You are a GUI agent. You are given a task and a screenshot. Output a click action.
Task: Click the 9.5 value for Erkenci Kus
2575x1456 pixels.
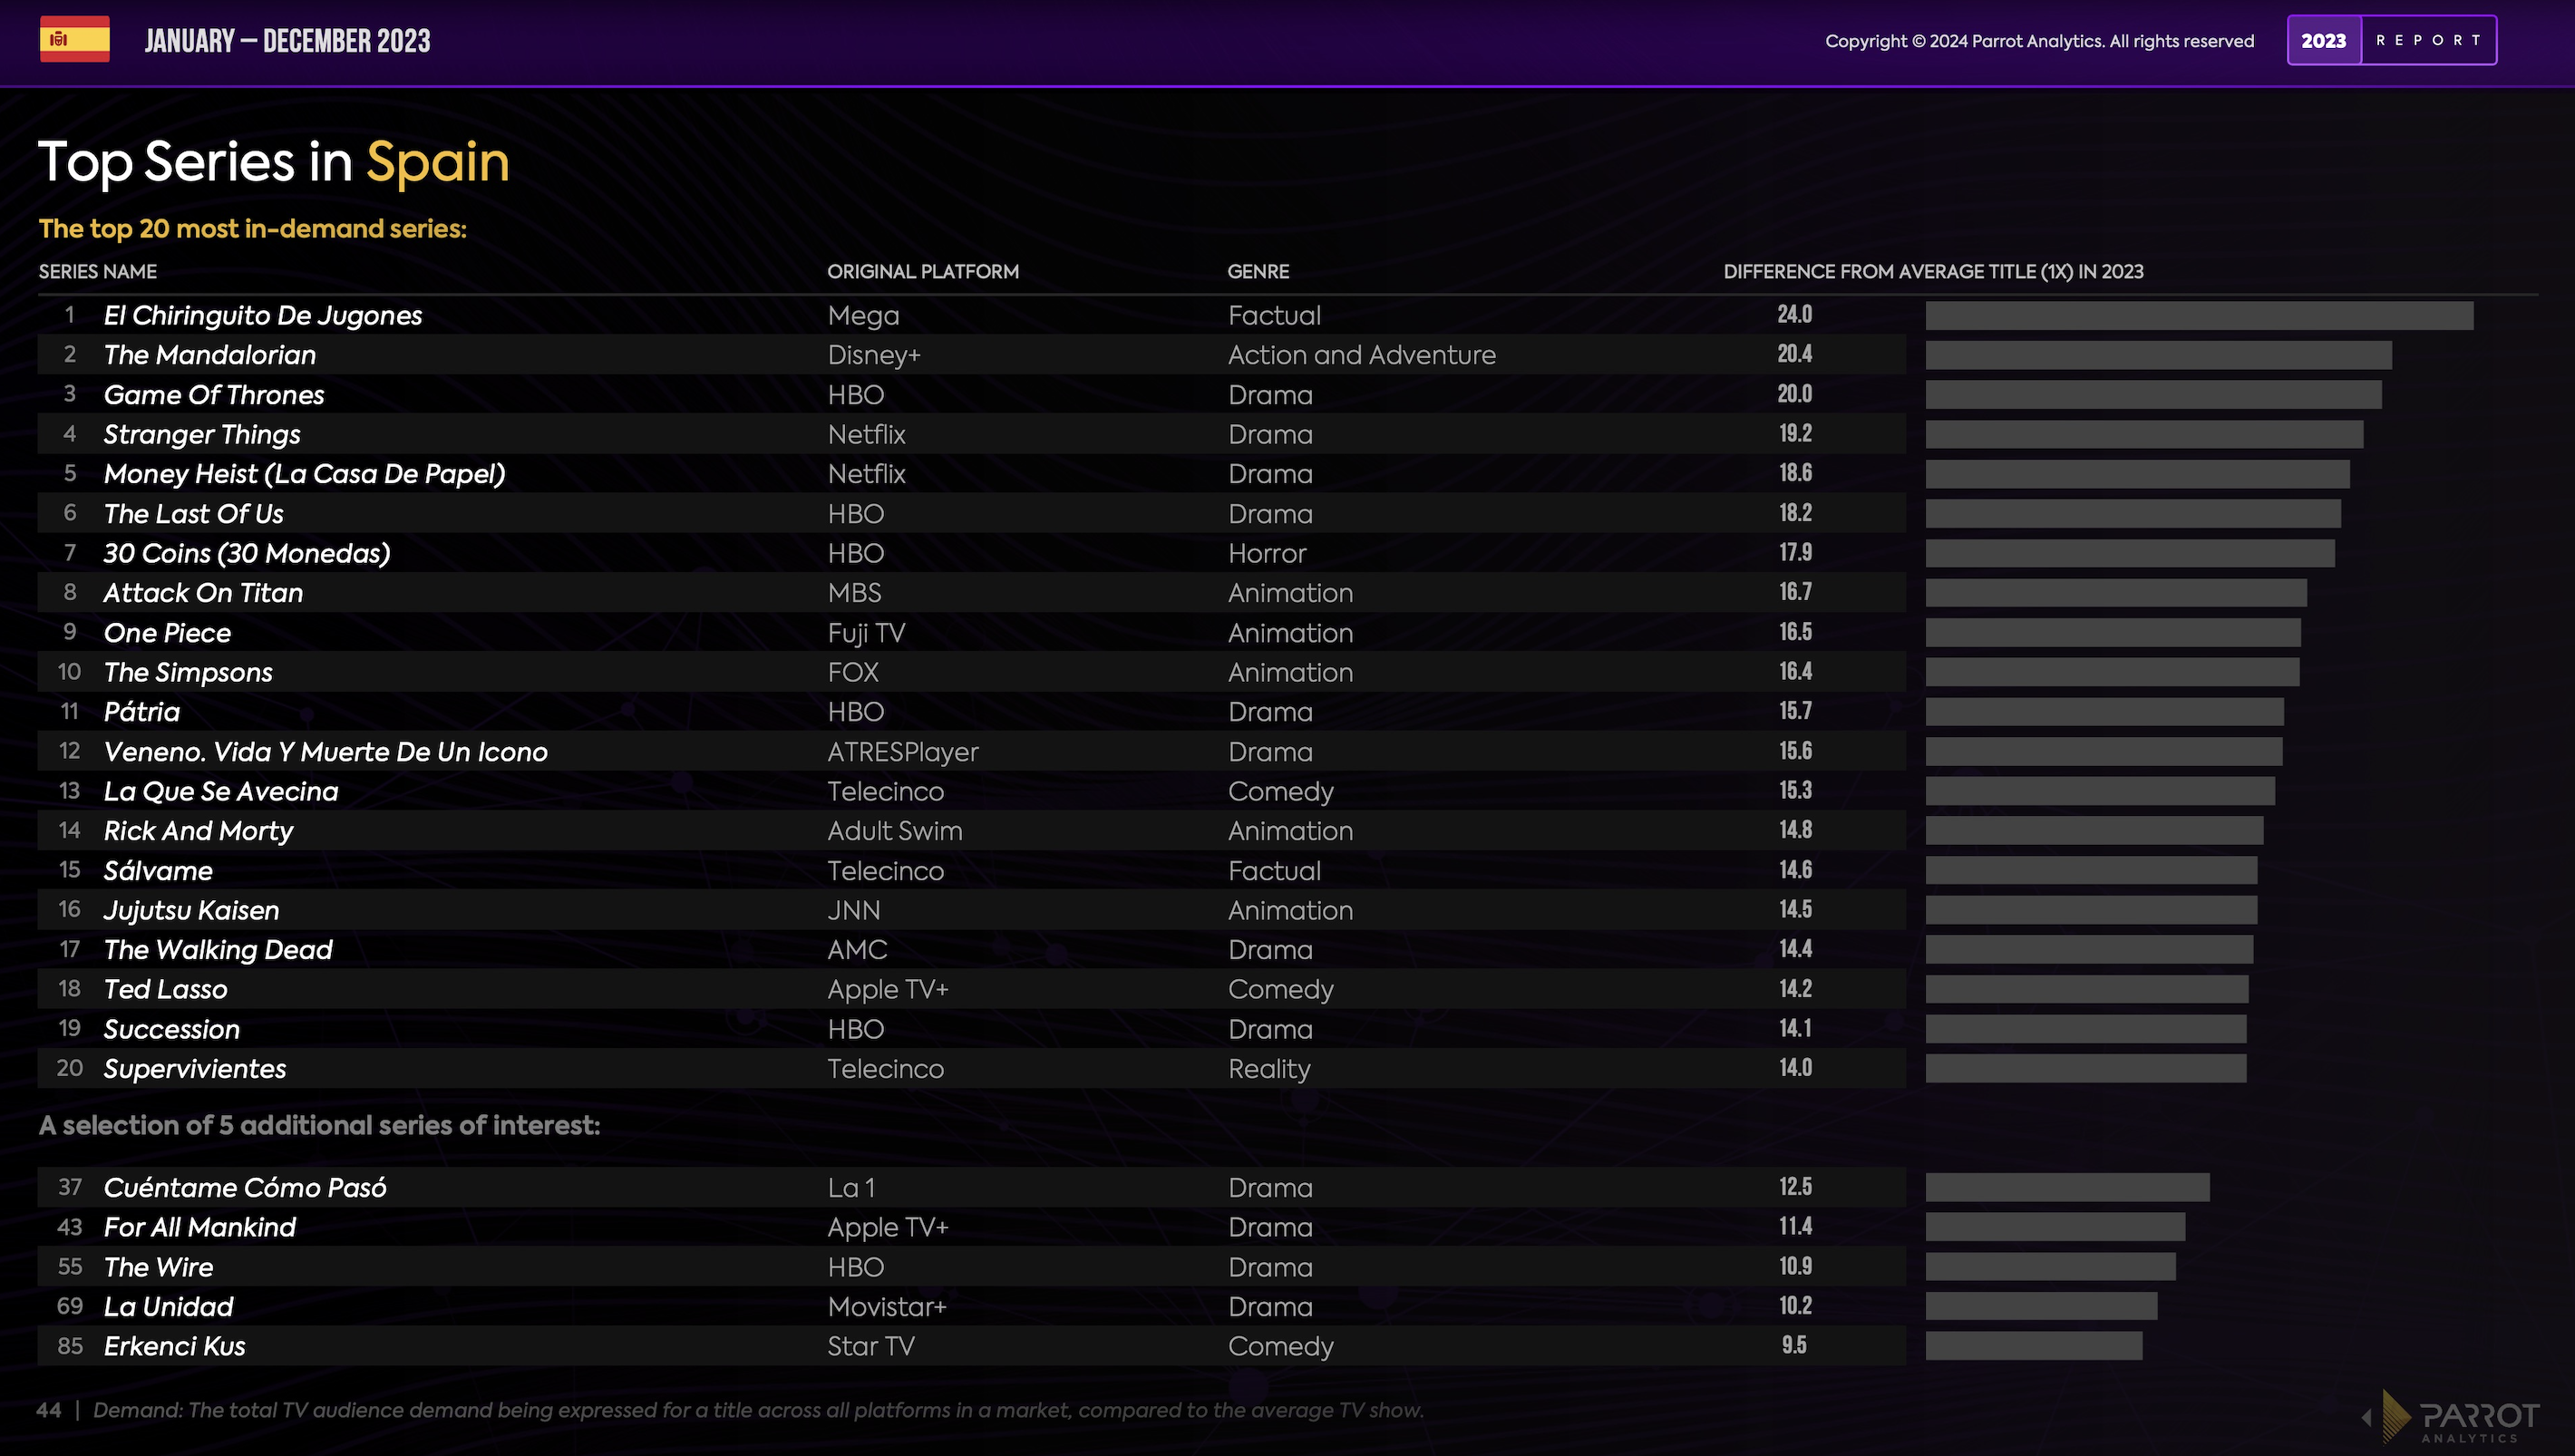click(1795, 1345)
